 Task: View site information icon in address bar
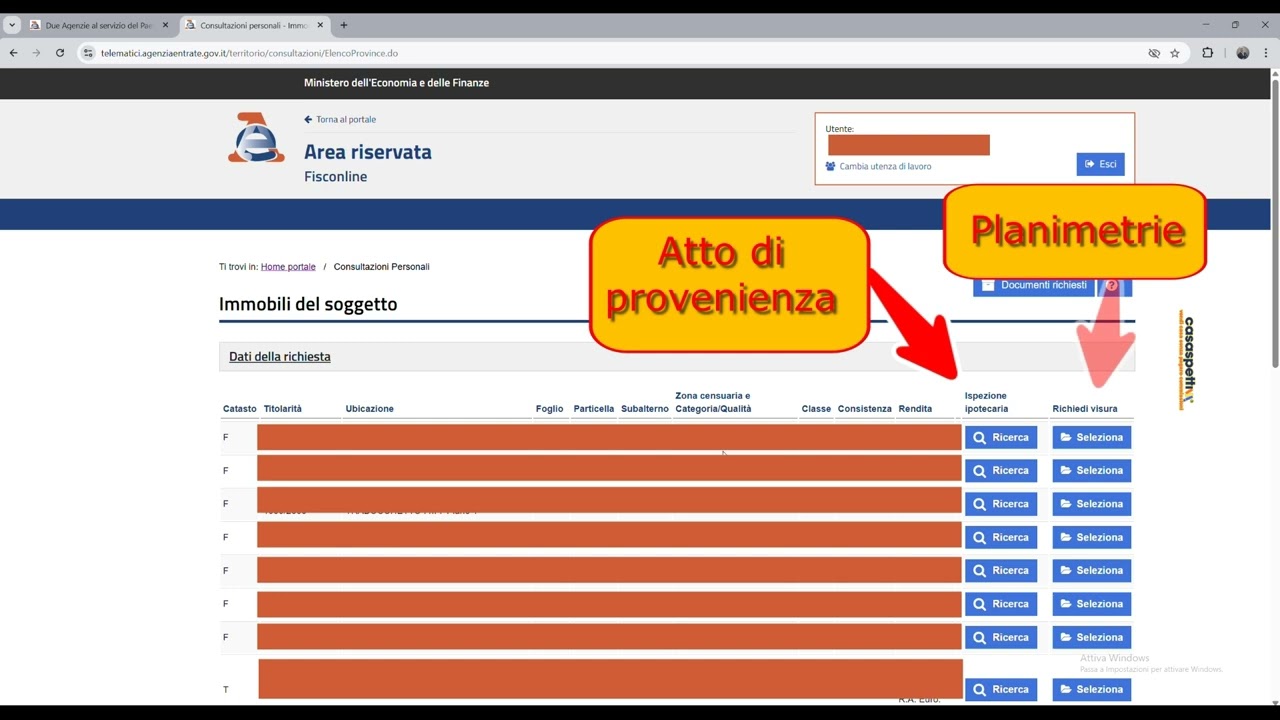click(x=88, y=53)
